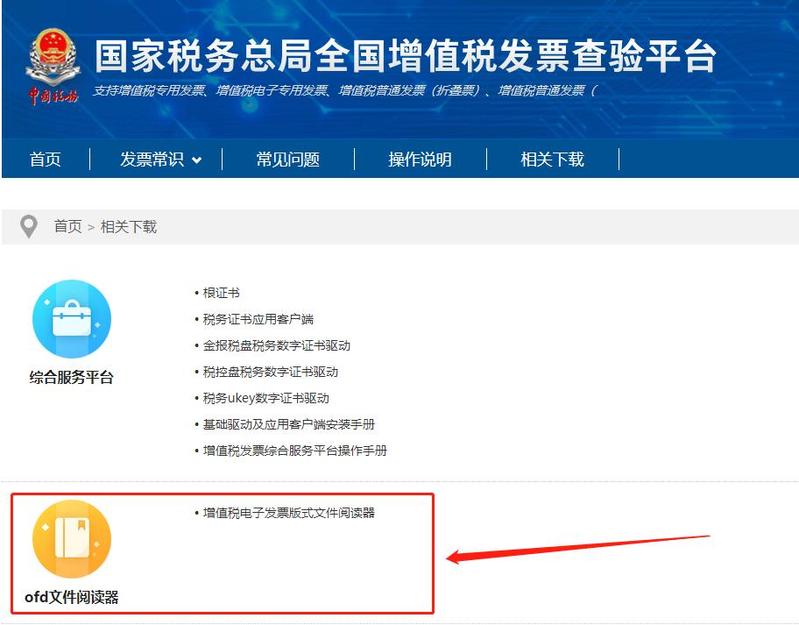The height and width of the screenshot is (625, 799).
Task: Open the 操作说明 menu item
Action: [420, 159]
